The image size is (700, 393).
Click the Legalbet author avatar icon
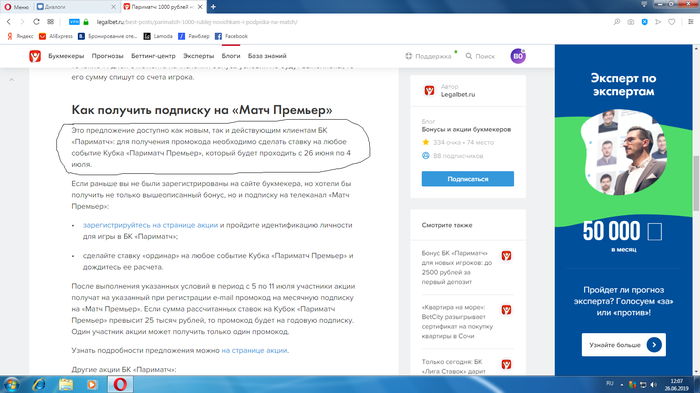(x=429, y=91)
